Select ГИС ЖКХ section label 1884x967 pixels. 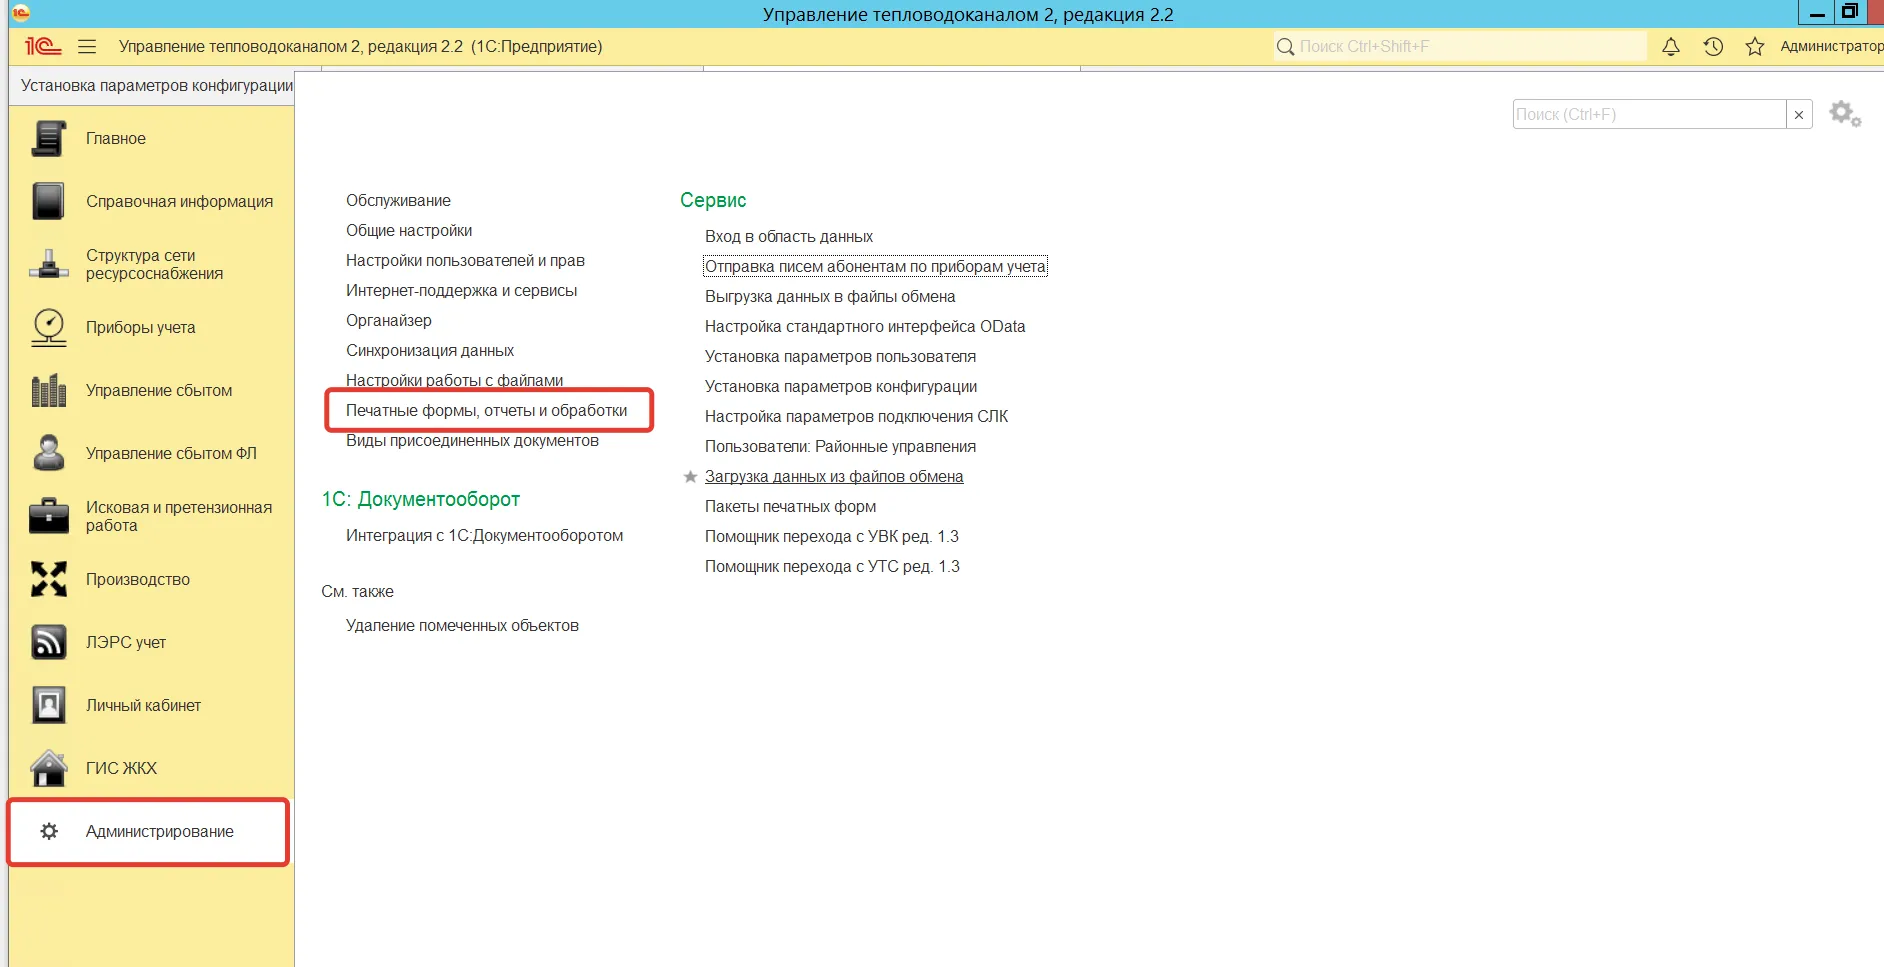[121, 768]
